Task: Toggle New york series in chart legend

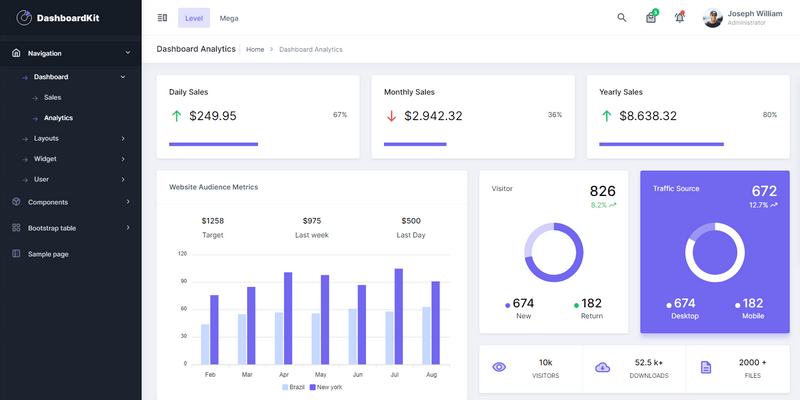Action: point(326,387)
